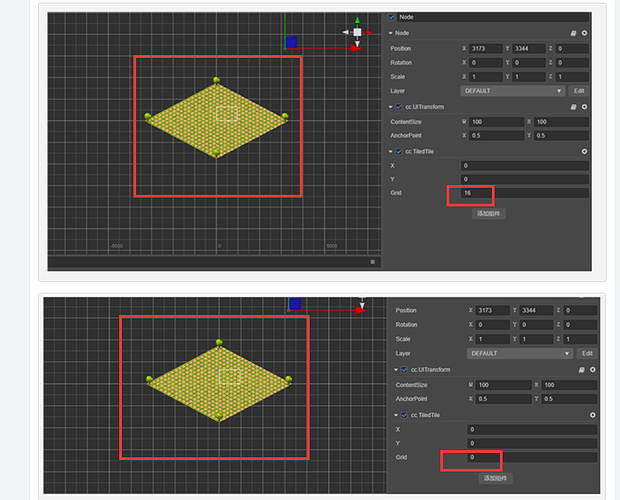Disable cc.UITransform component checkbox, lower screenshot
This screenshot has height=500, width=620.
point(404,370)
